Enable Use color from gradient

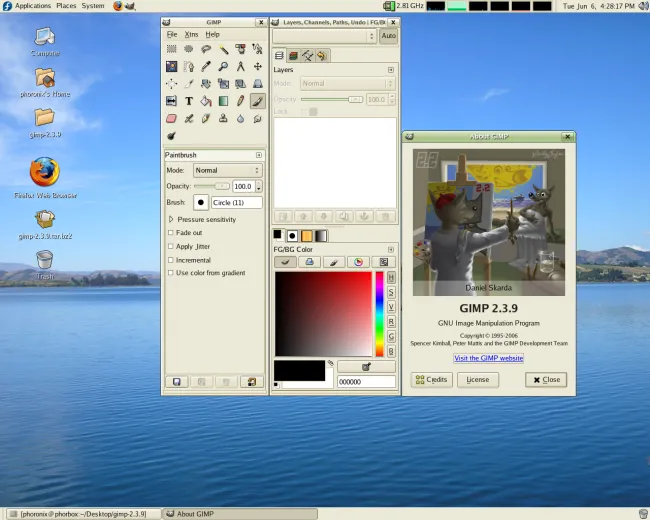pos(170,273)
